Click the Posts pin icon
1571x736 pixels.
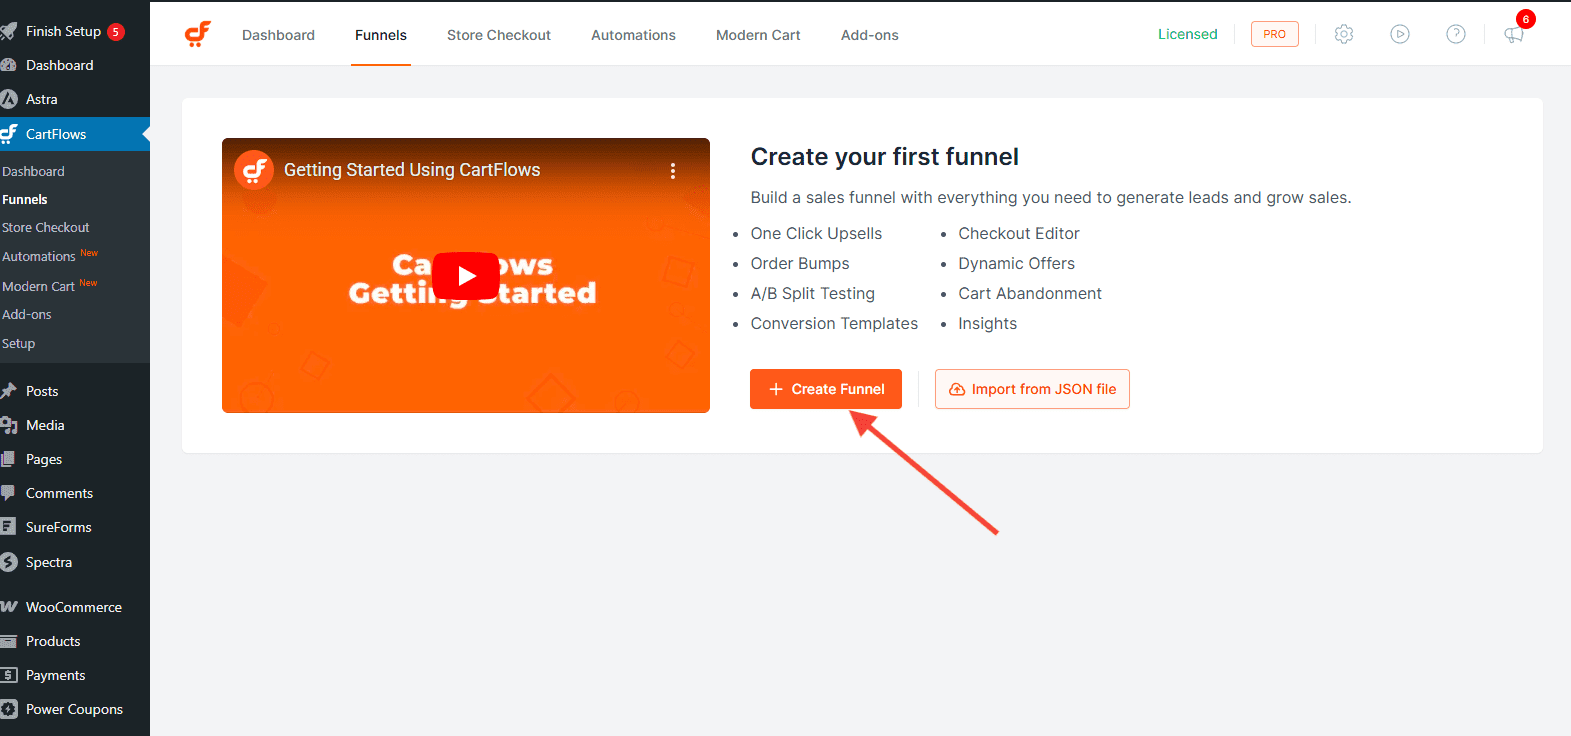point(9,391)
